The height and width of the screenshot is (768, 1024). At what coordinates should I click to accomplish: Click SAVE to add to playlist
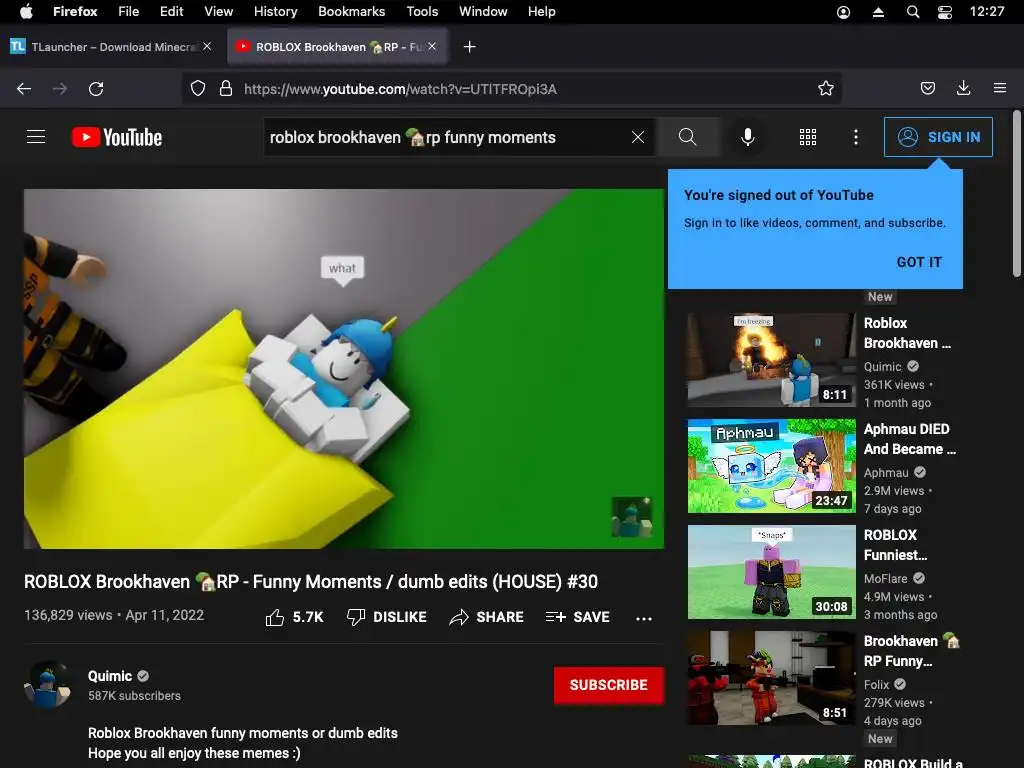(x=578, y=617)
